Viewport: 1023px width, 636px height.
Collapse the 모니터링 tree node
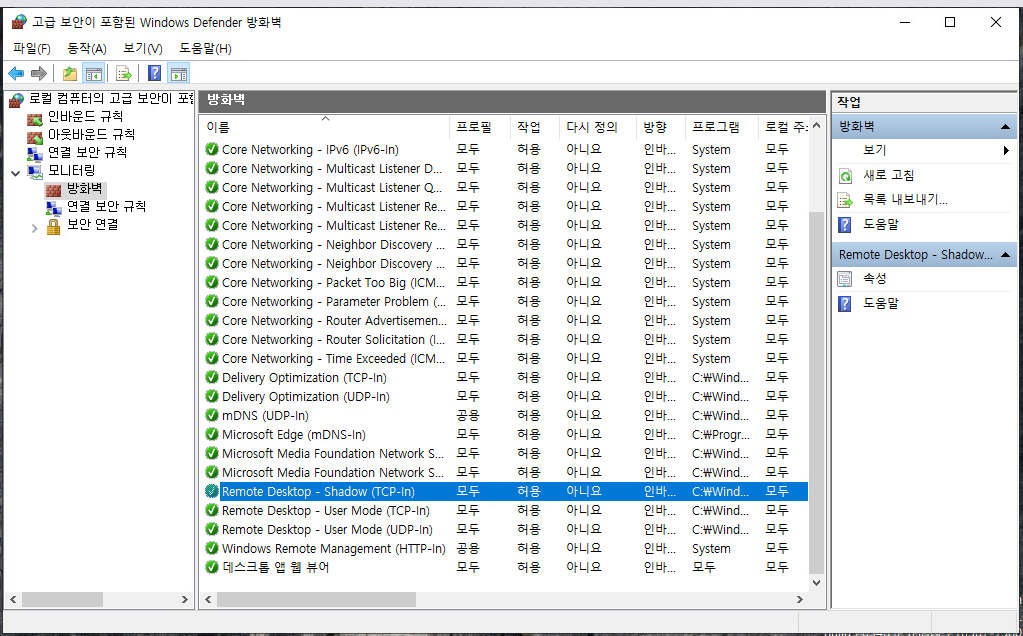[16, 173]
